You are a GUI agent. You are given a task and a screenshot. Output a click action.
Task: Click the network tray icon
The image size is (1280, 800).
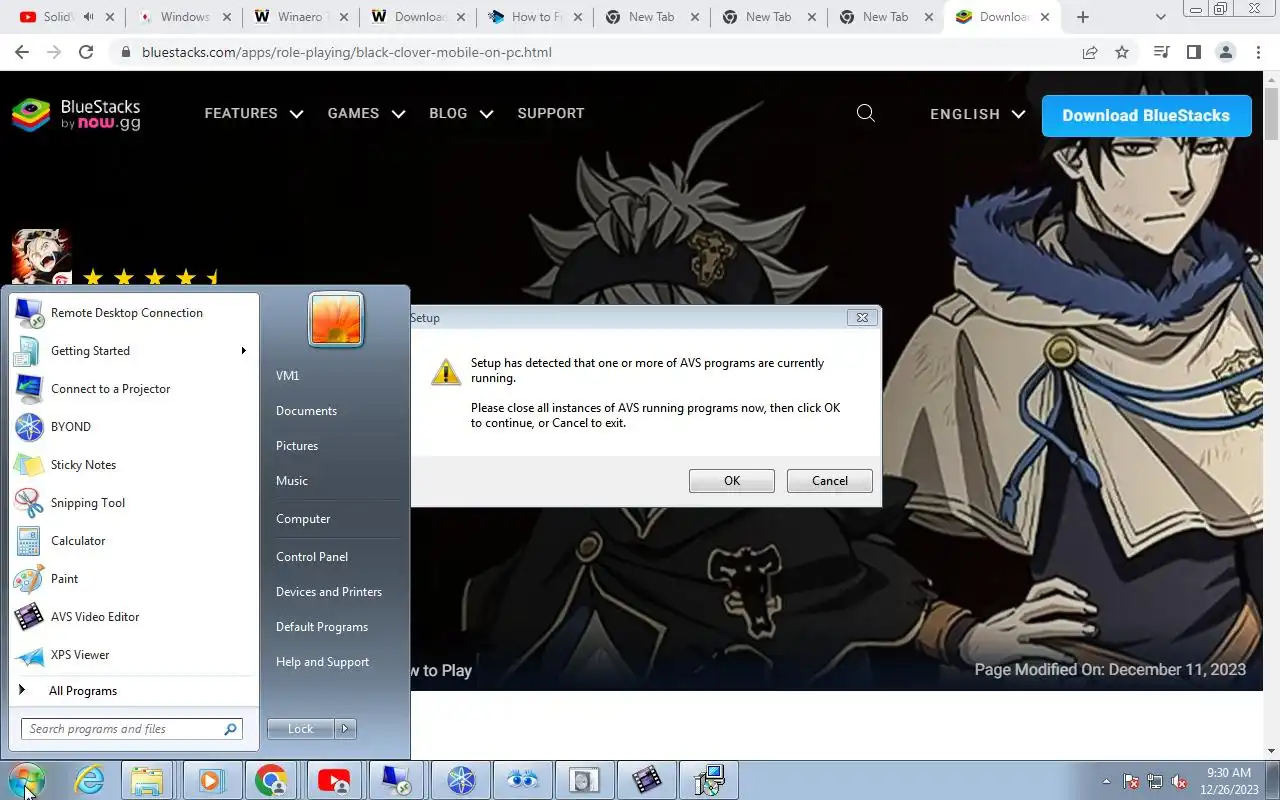pos(1155,781)
